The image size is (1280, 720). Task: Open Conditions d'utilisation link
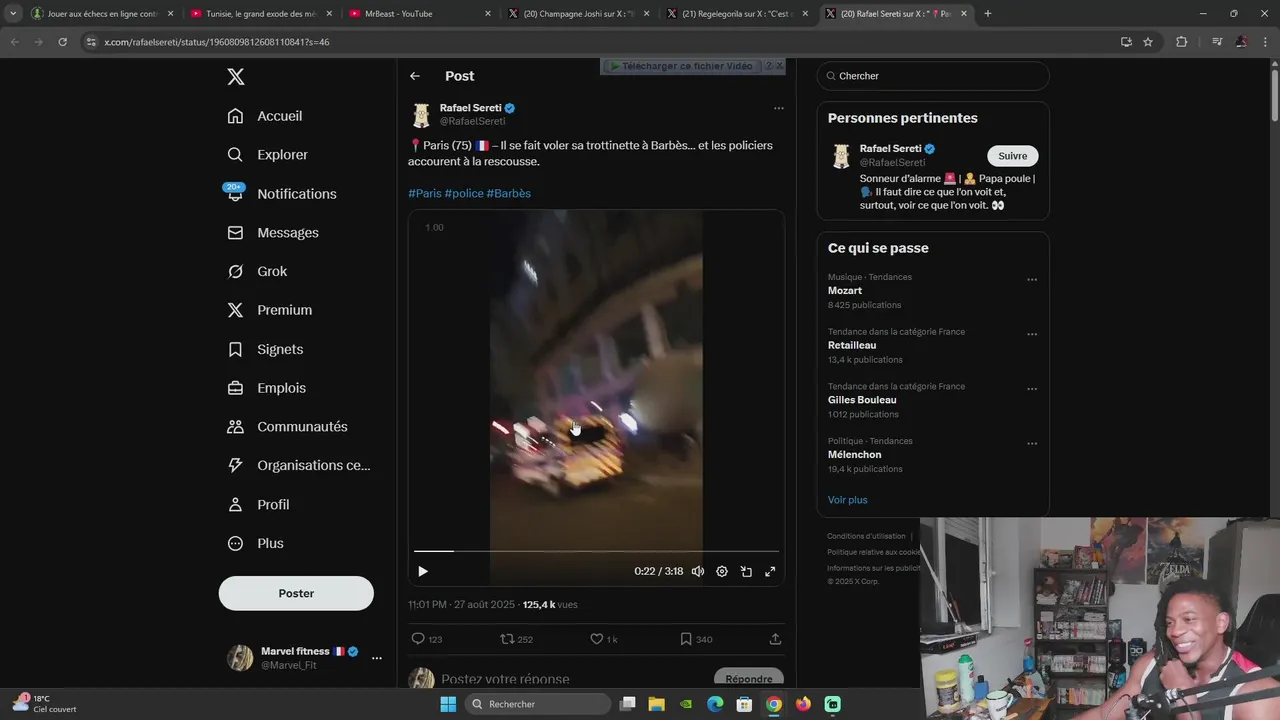(866, 536)
